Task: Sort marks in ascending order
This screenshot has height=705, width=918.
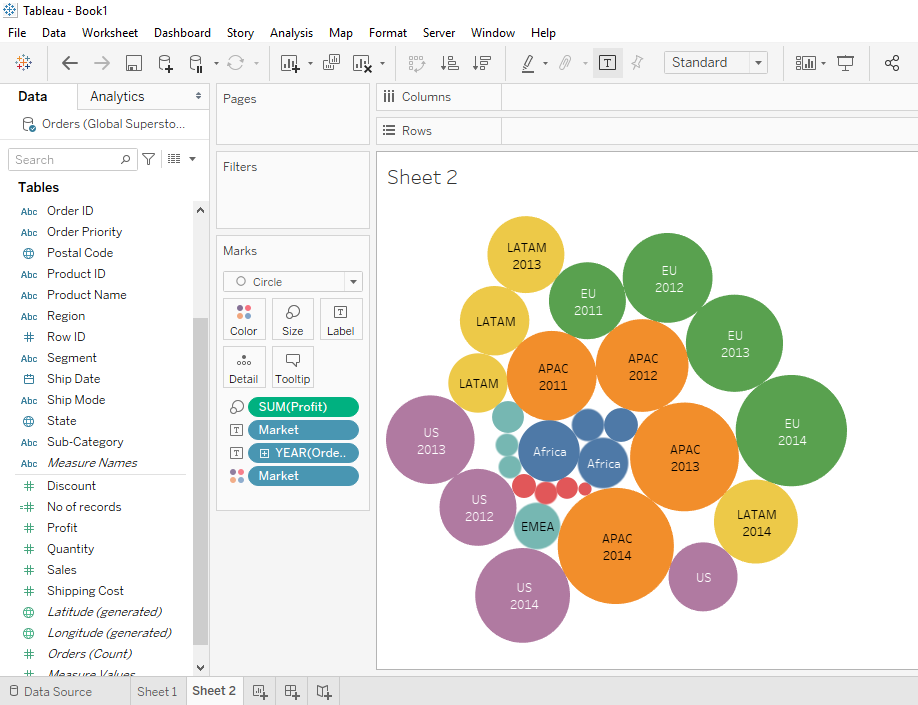Action: [450, 63]
